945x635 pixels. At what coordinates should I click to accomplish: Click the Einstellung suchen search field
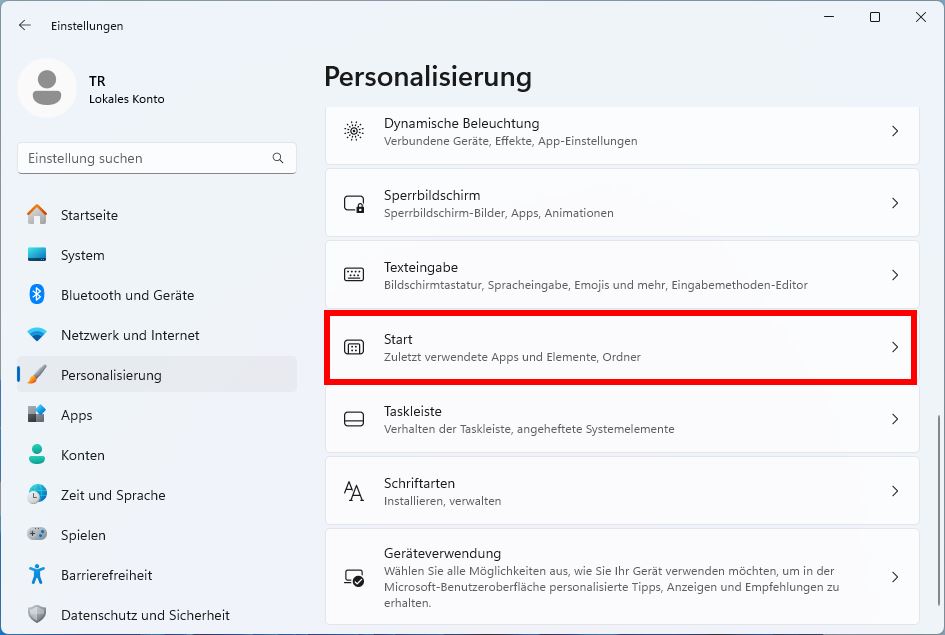(156, 158)
